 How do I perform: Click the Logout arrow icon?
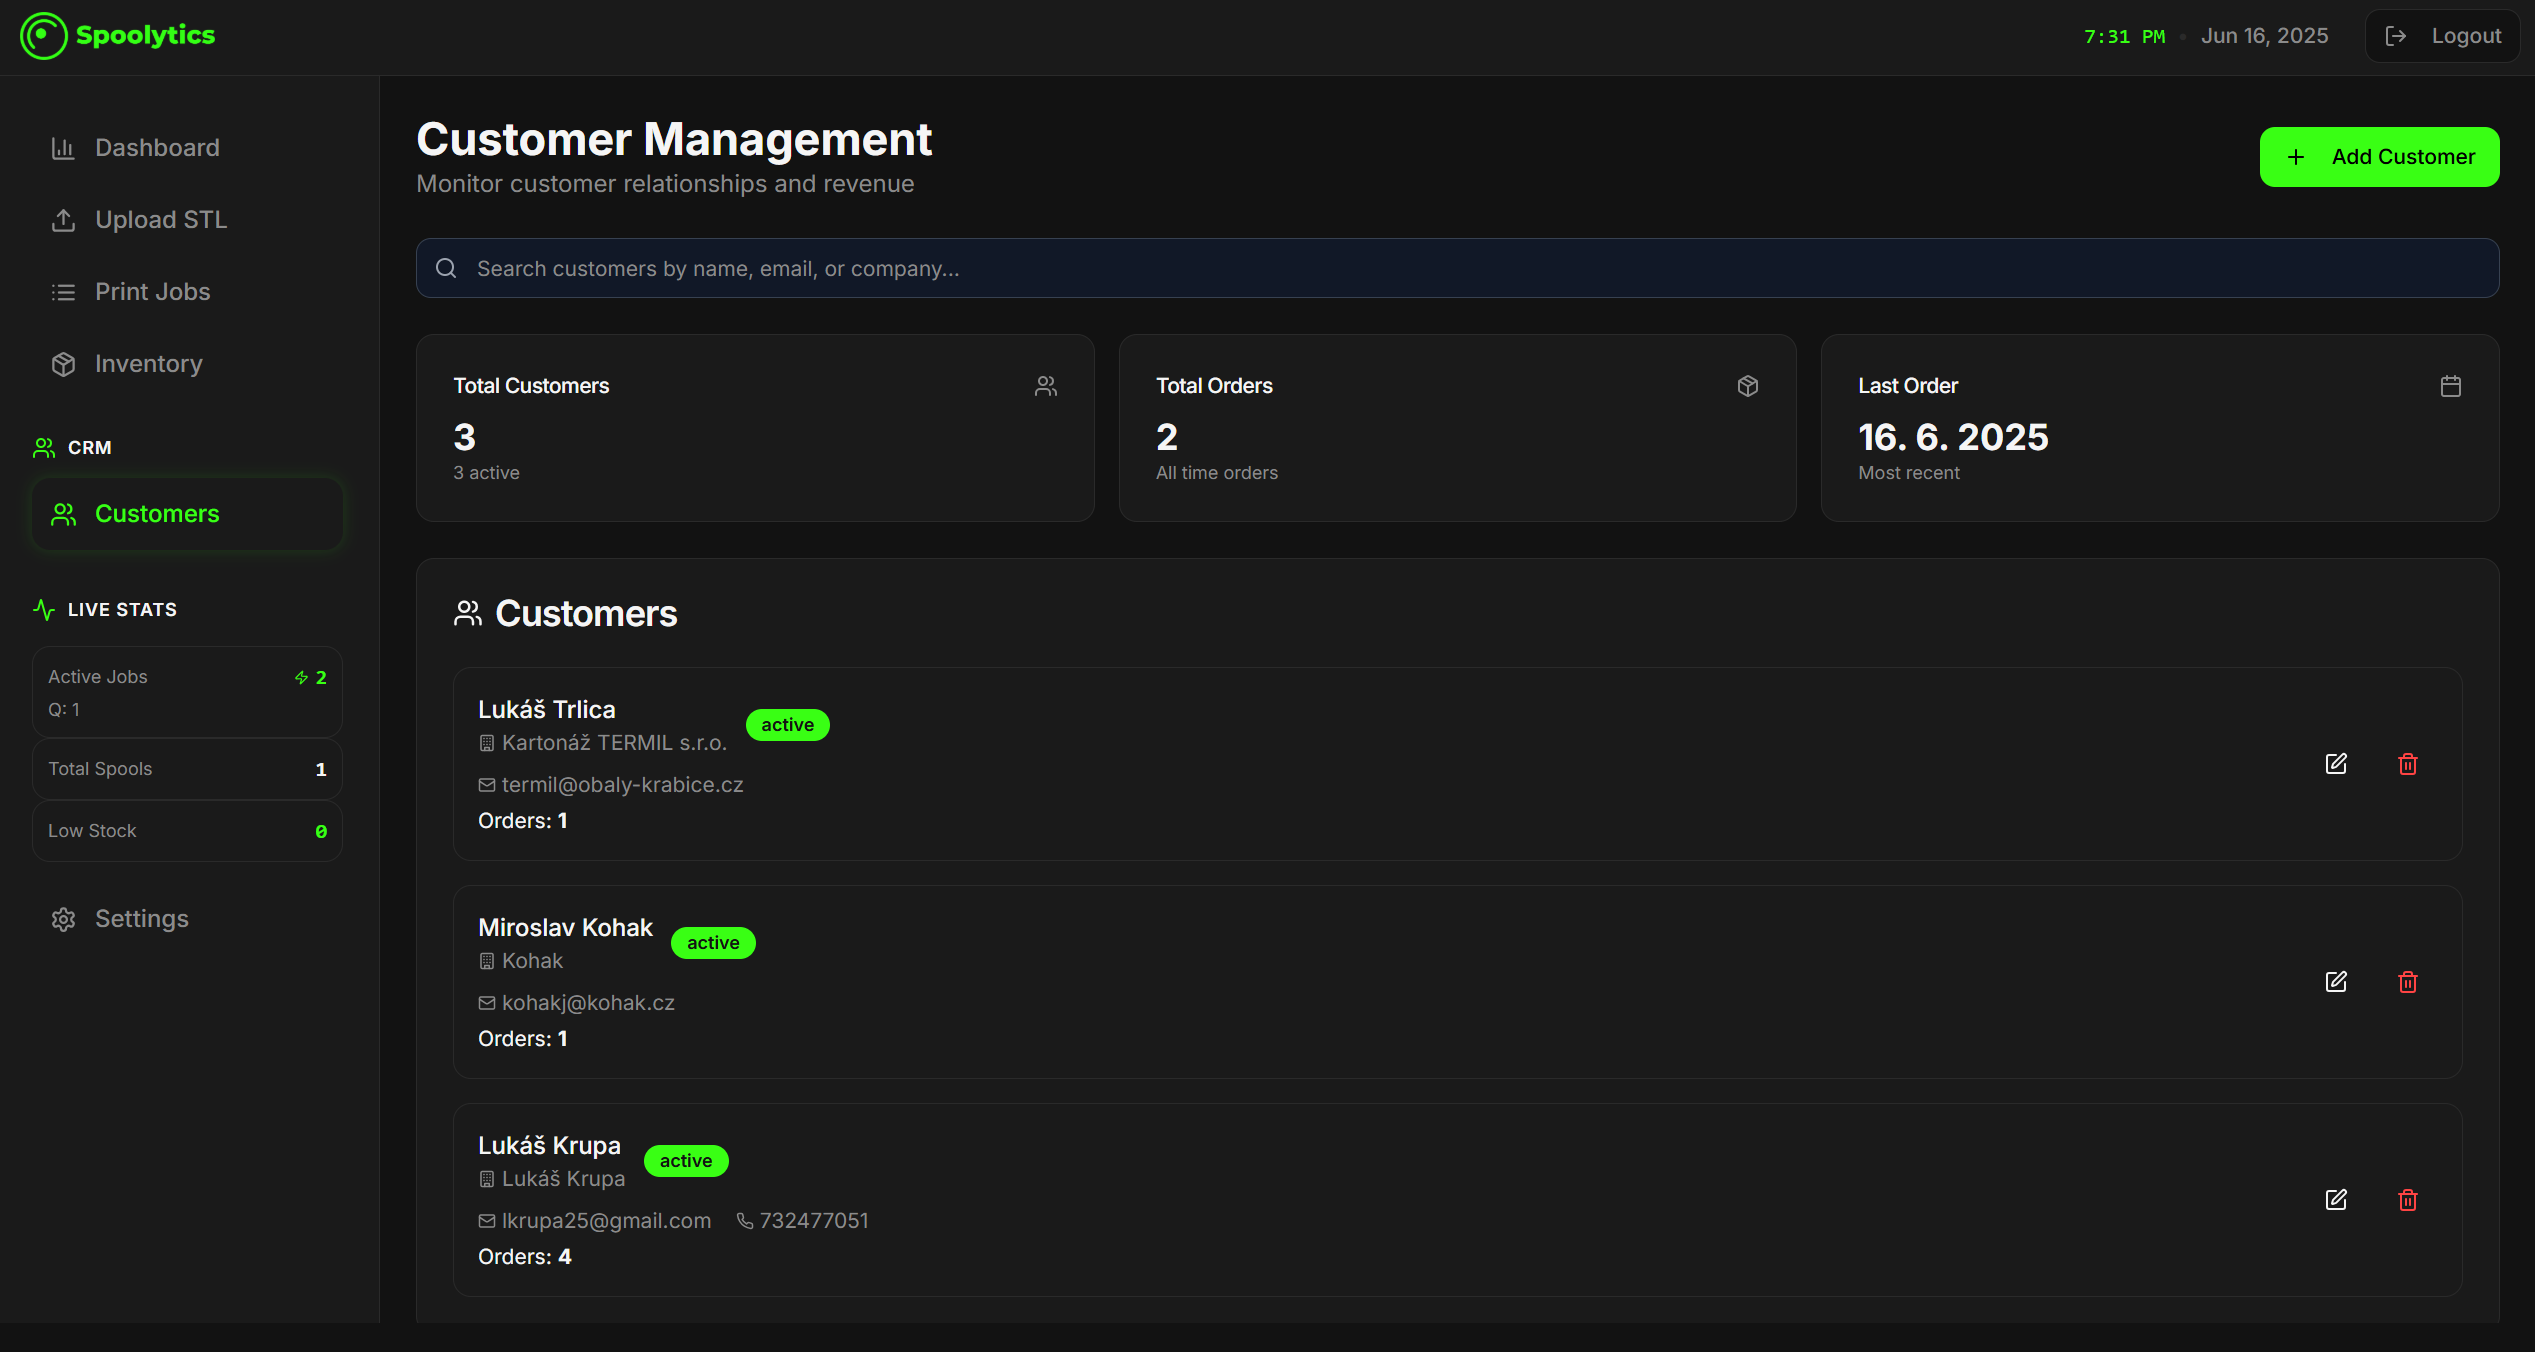click(x=2396, y=36)
